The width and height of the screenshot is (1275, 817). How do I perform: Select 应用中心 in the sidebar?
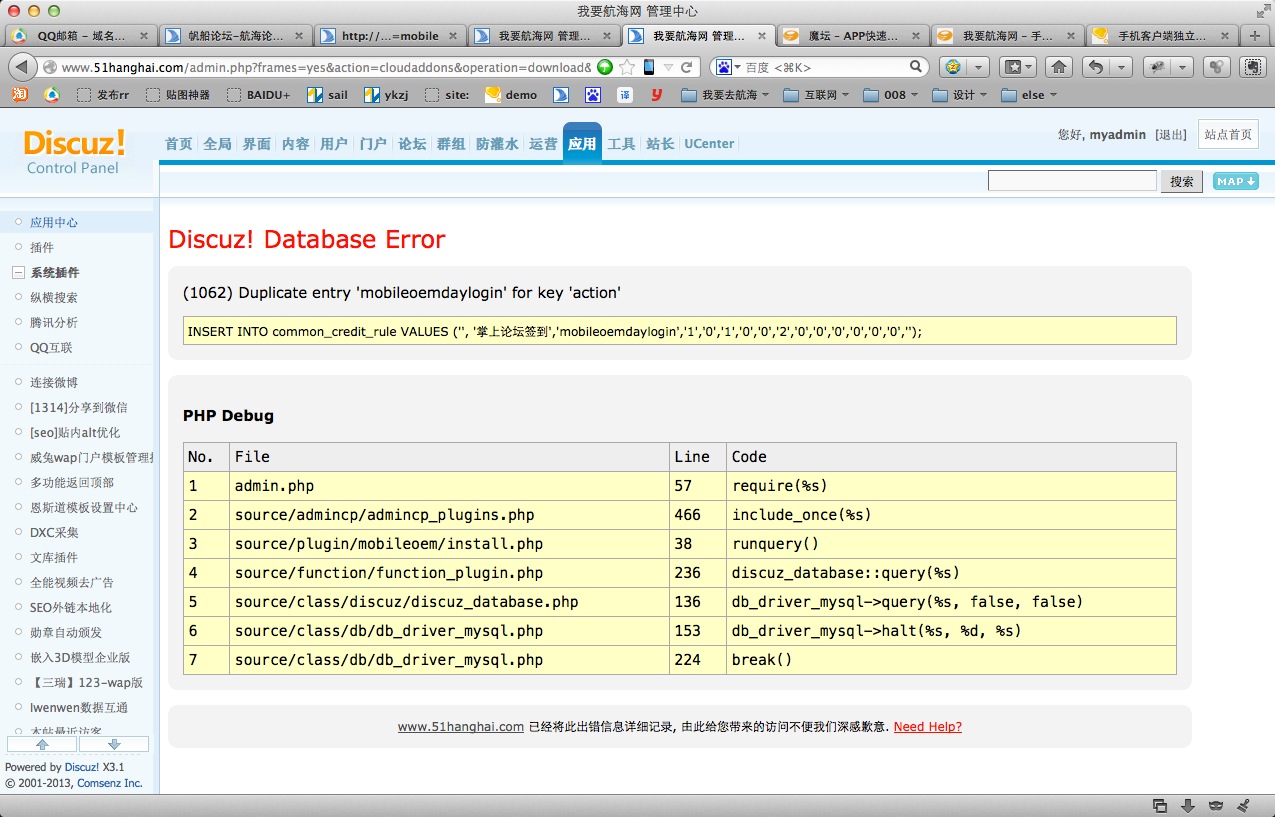(54, 222)
